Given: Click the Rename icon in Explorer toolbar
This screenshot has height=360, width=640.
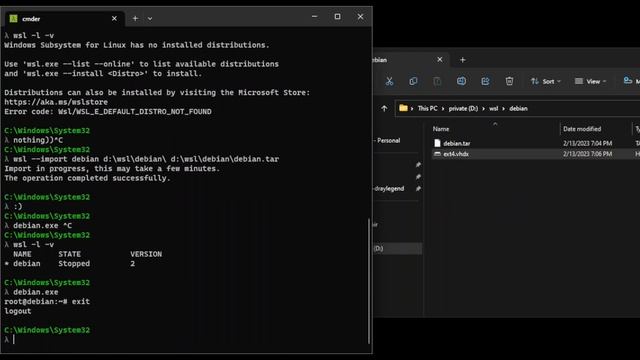Looking at the screenshot, I should pos(461,81).
